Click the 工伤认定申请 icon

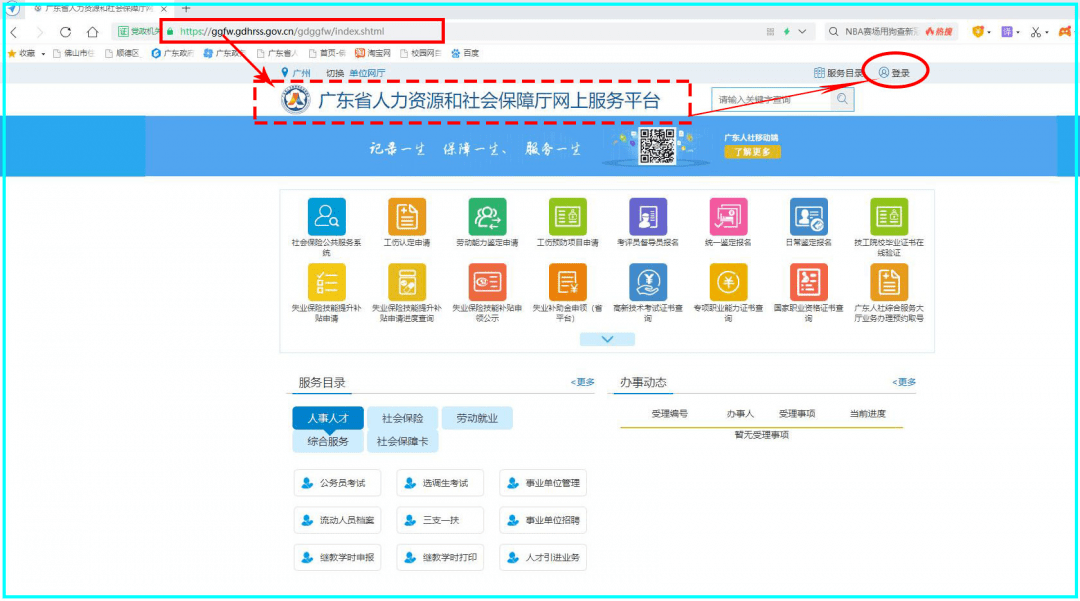point(407,217)
